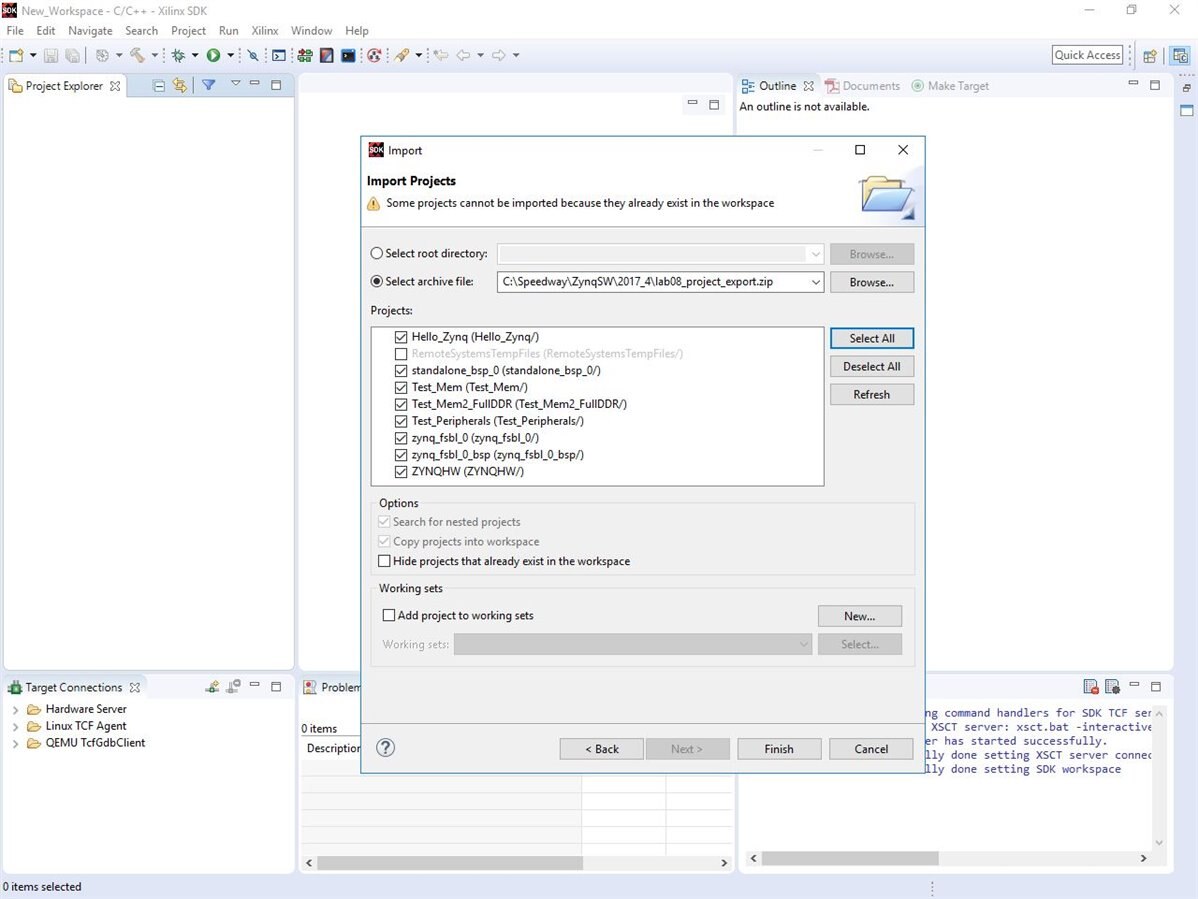Open Help via question mark icon
The image size is (1198, 899).
386,748
